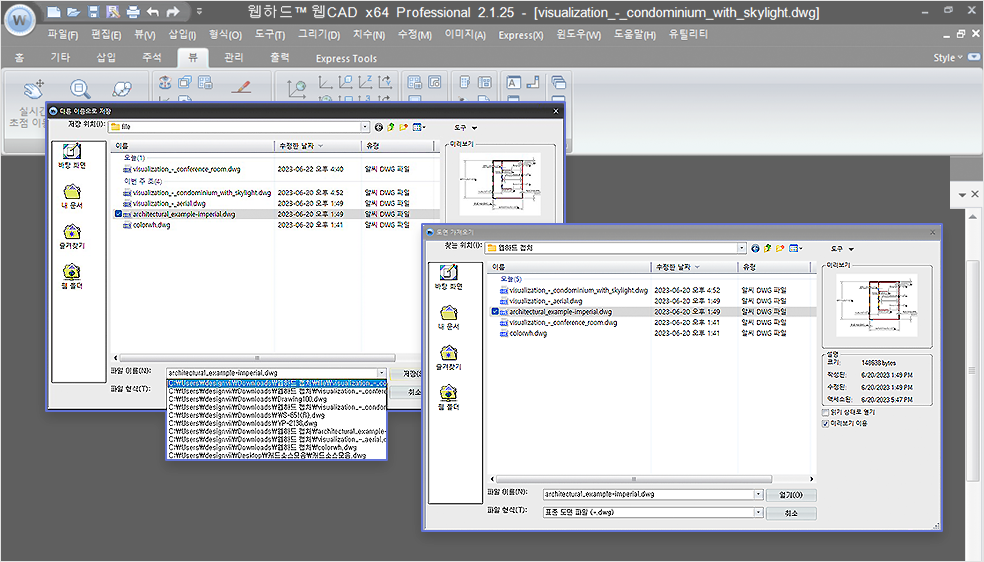The width and height of the screenshot is (984, 562).
Task: Select the realtime Pan hand tool in ribbon
Action: coord(34,89)
